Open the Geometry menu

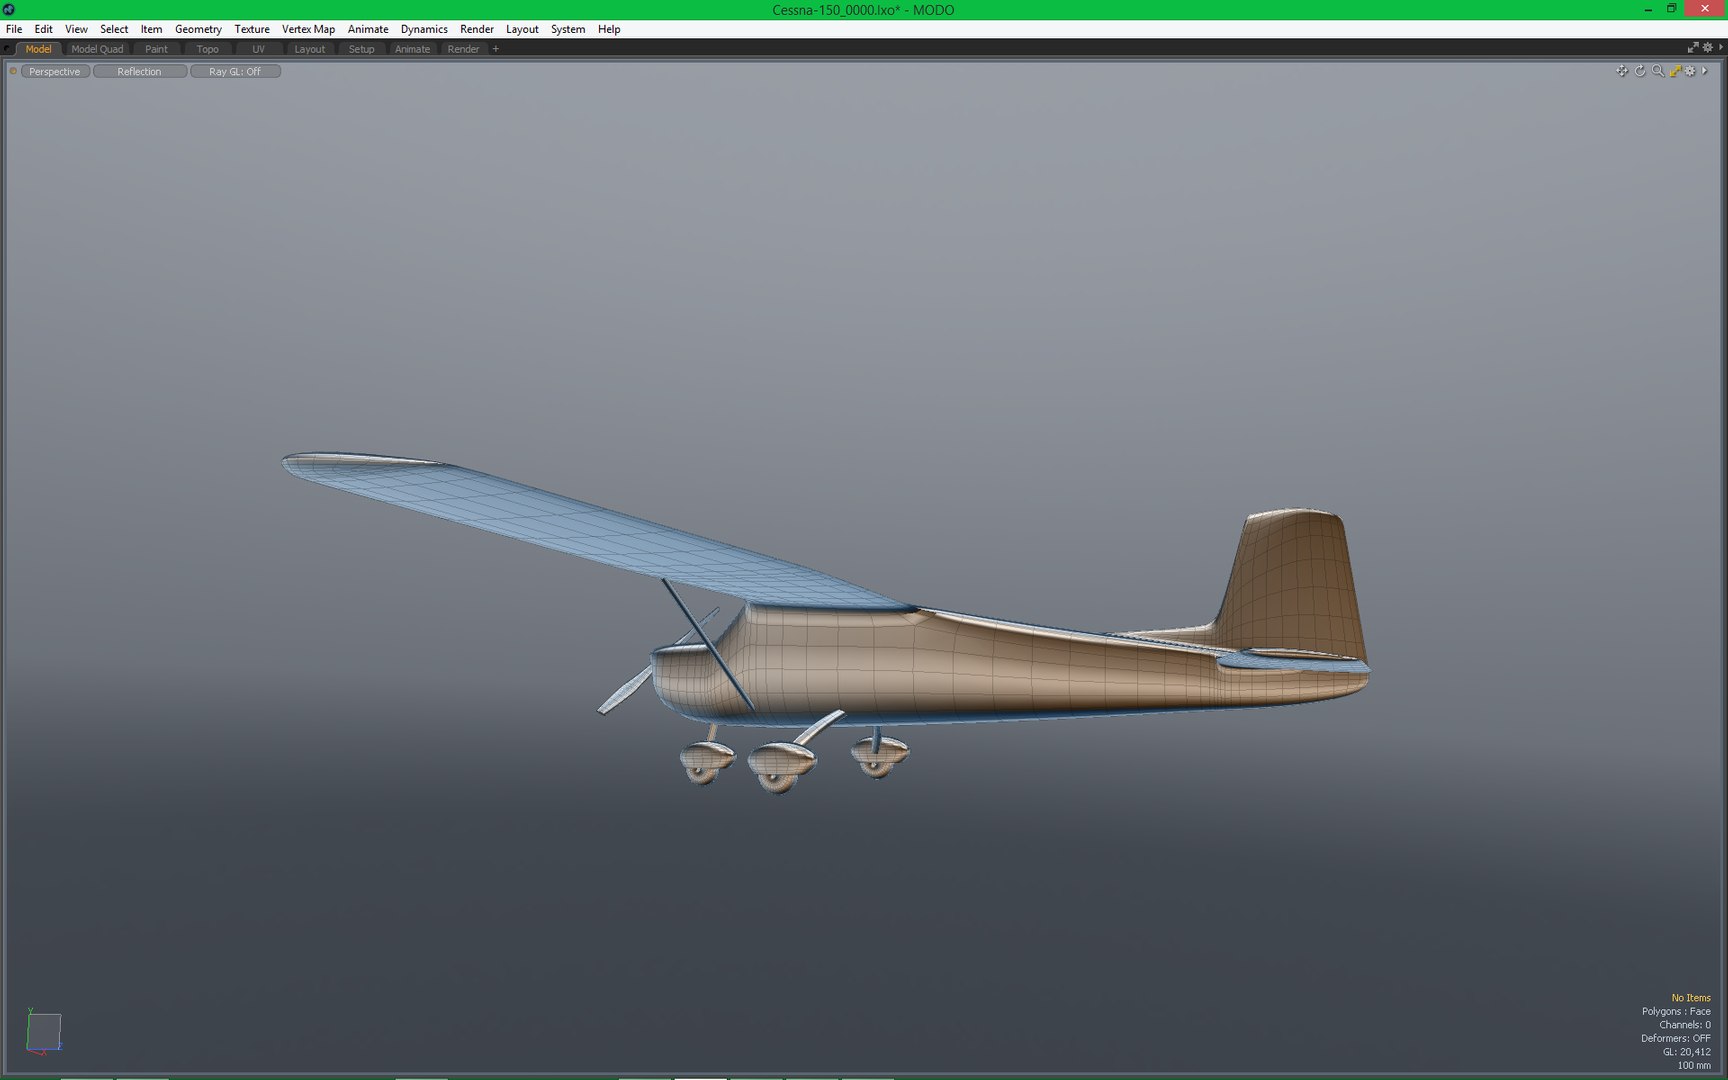(x=198, y=29)
